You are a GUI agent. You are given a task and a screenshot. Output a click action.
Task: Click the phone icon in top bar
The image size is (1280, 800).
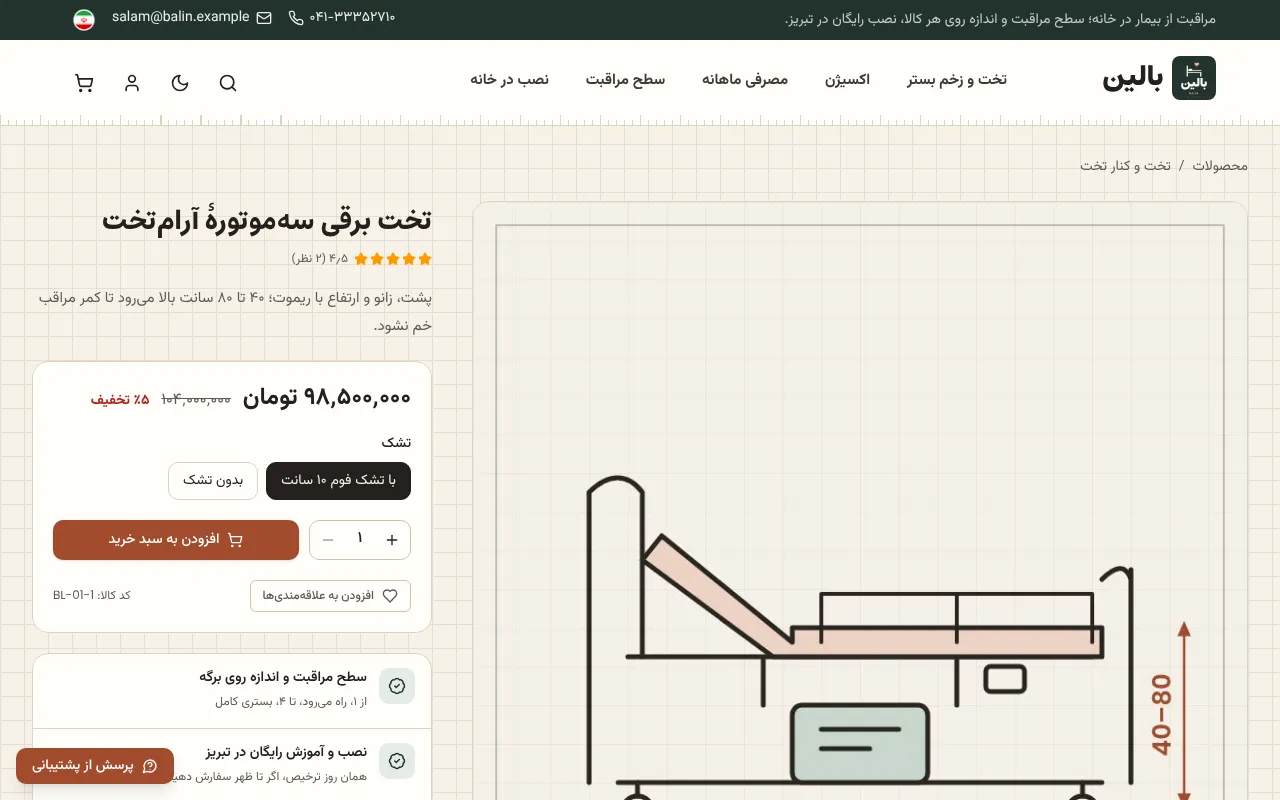(x=296, y=18)
